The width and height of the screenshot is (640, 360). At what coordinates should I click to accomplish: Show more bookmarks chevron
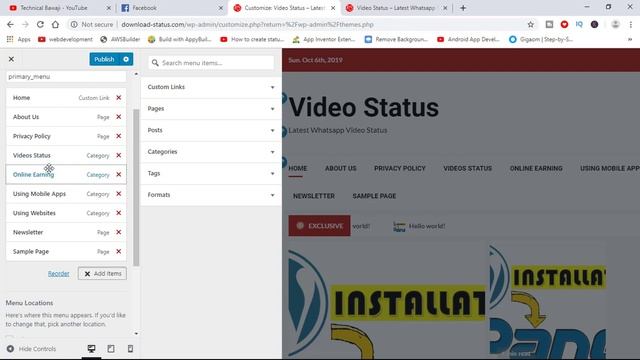pyautogui.click(x=630, y=39)
